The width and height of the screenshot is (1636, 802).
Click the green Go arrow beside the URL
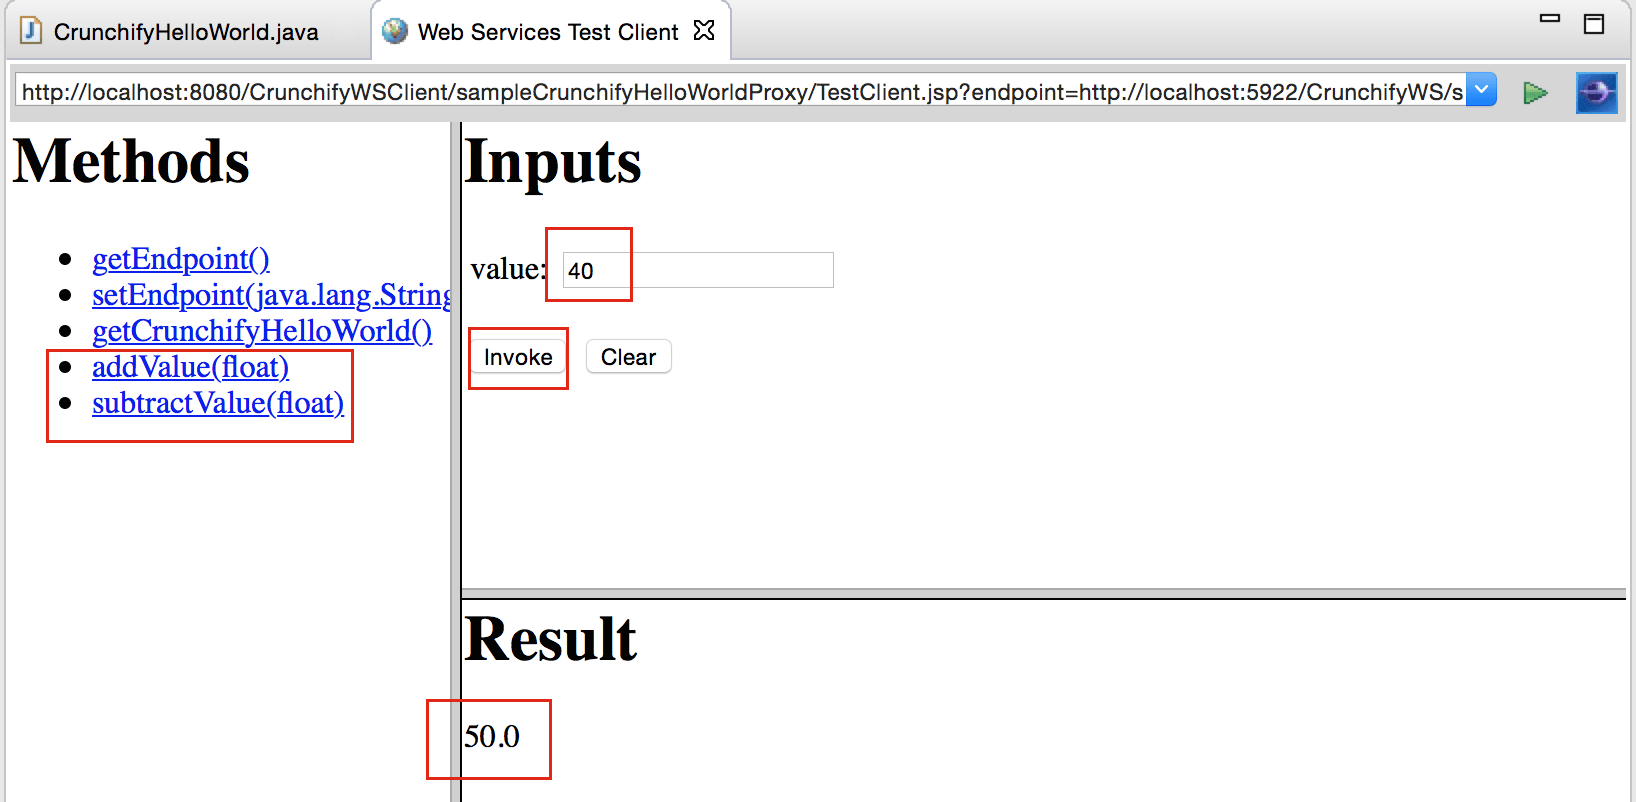[x=1534, y=93]
